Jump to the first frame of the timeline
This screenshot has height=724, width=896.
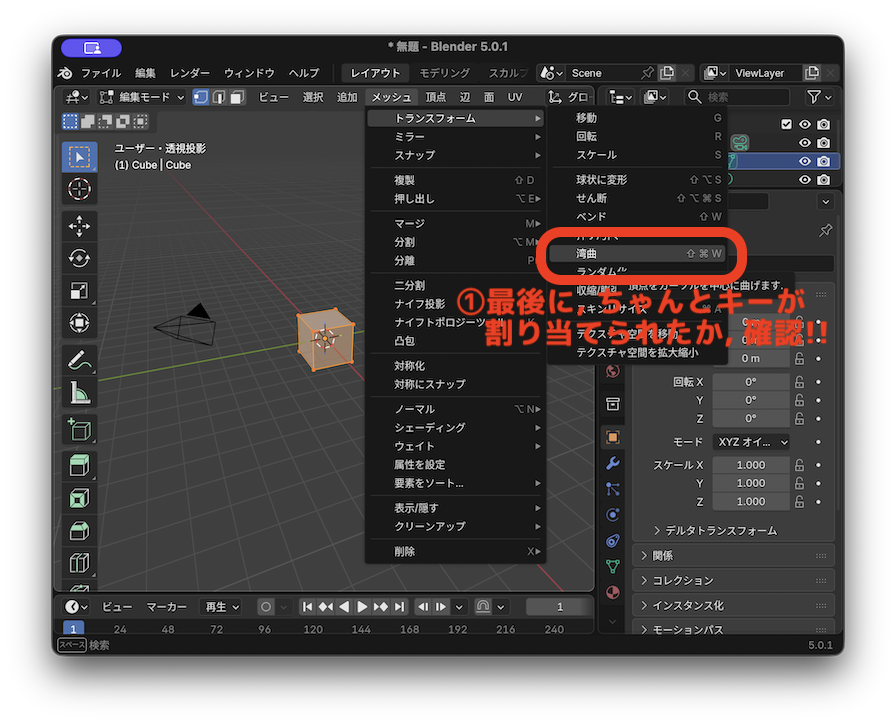[x=307, y=607]
